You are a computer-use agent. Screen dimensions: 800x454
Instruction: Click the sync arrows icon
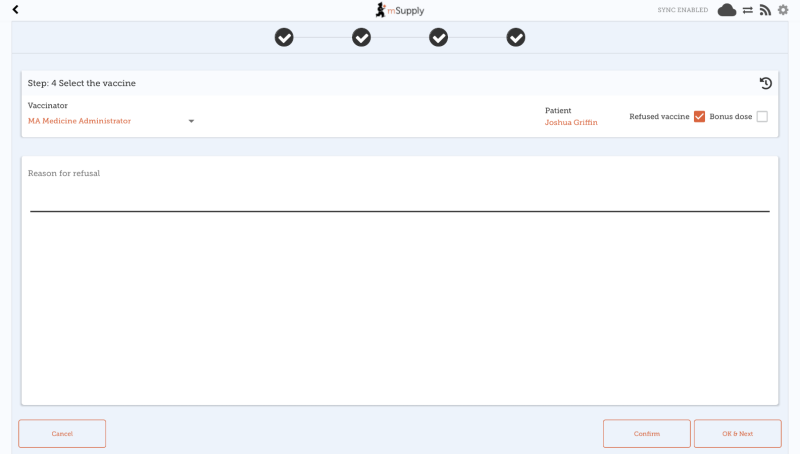pyautogui.click(x=747, y=10)
